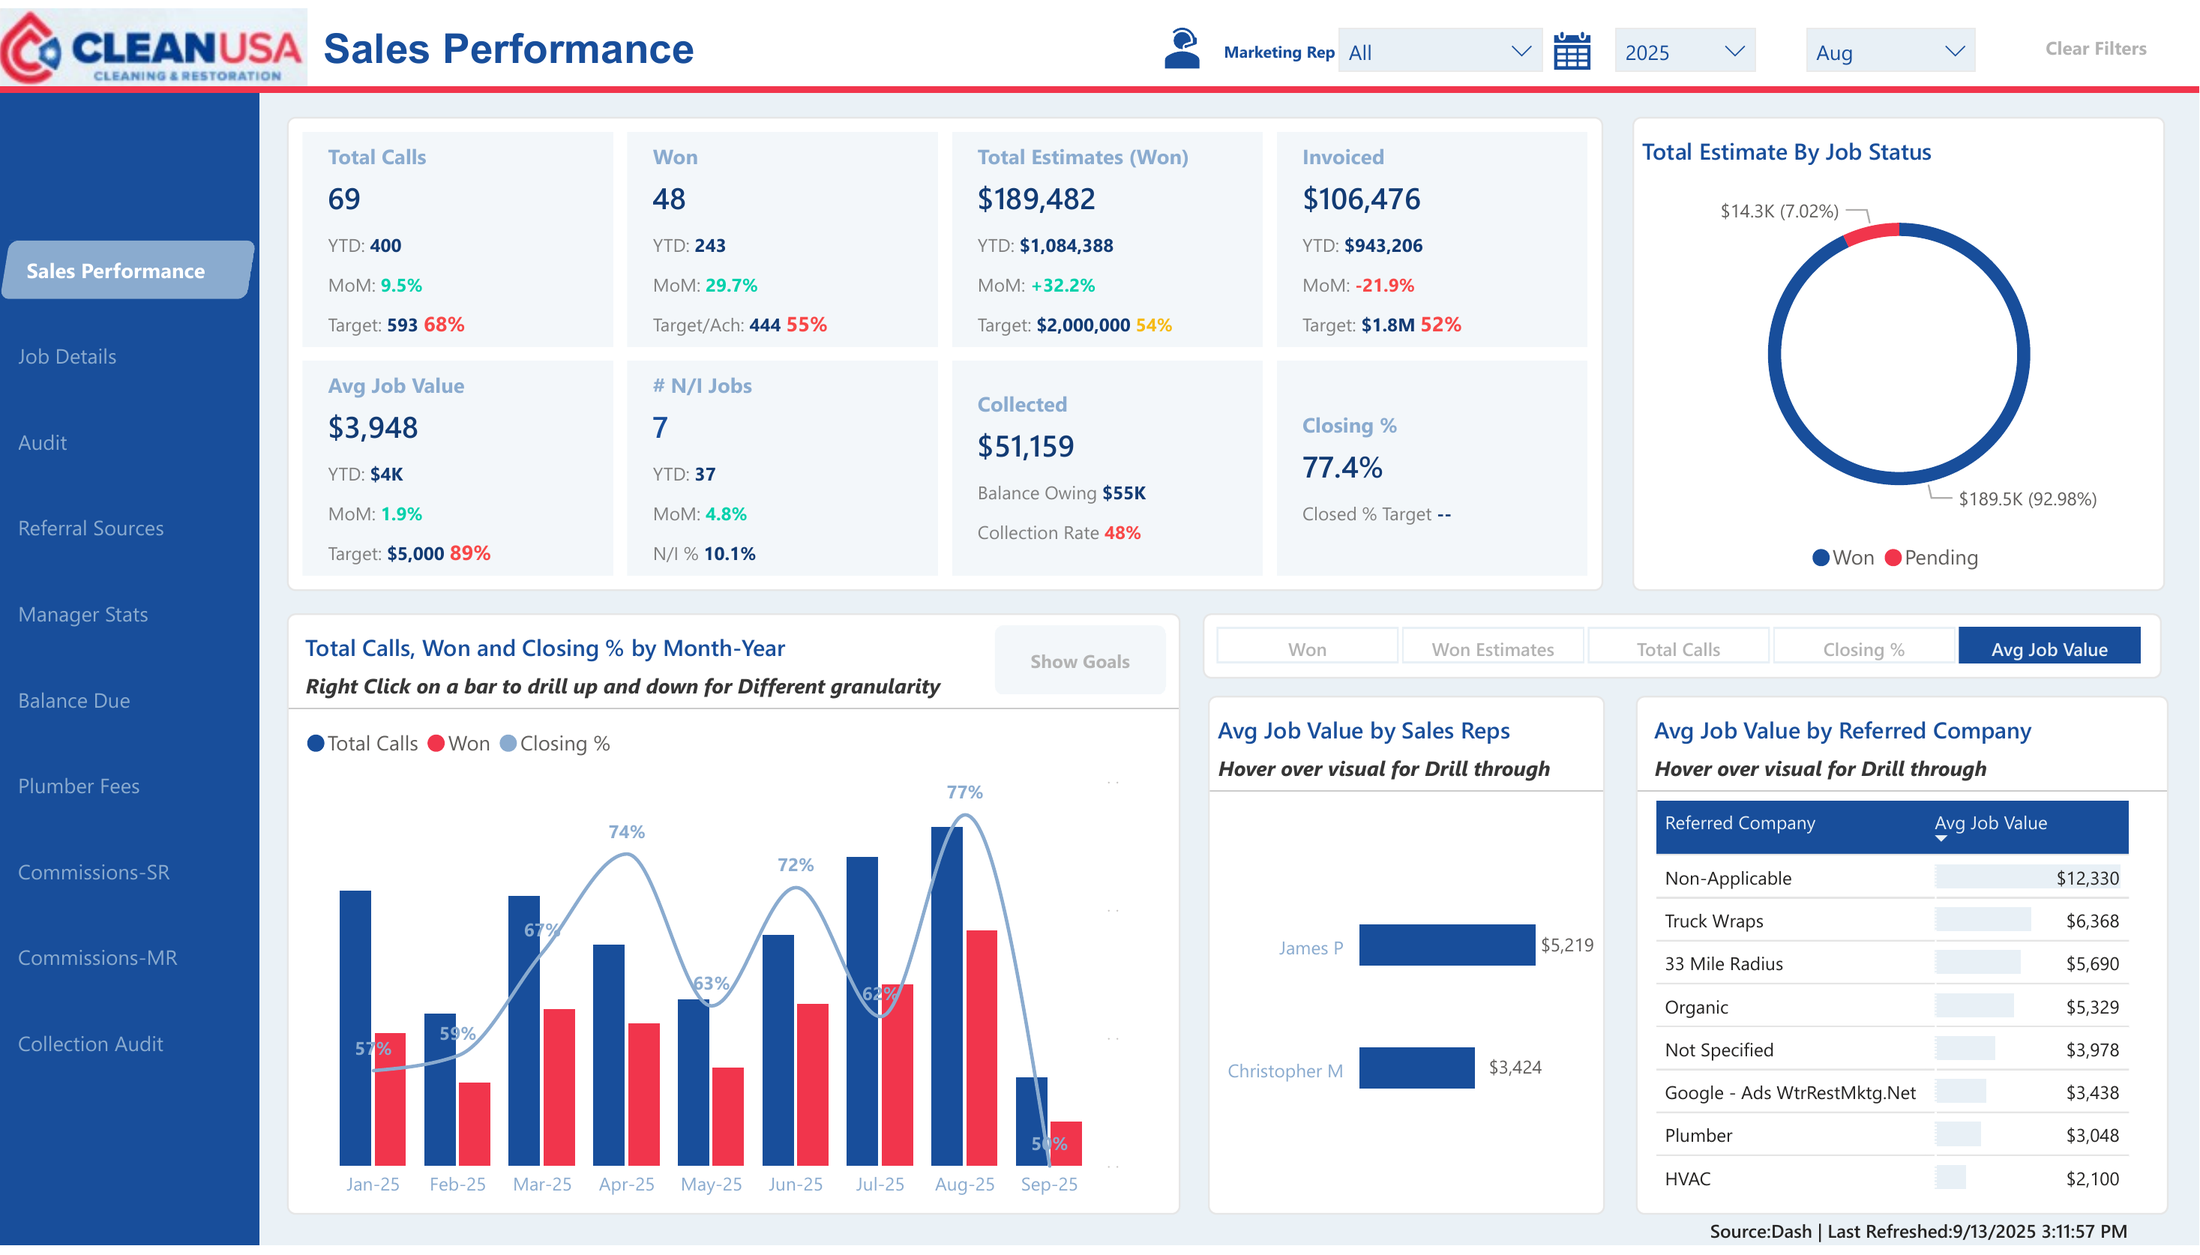
Task: Navigate to the Balance Due page
Action: click(74, 701)
